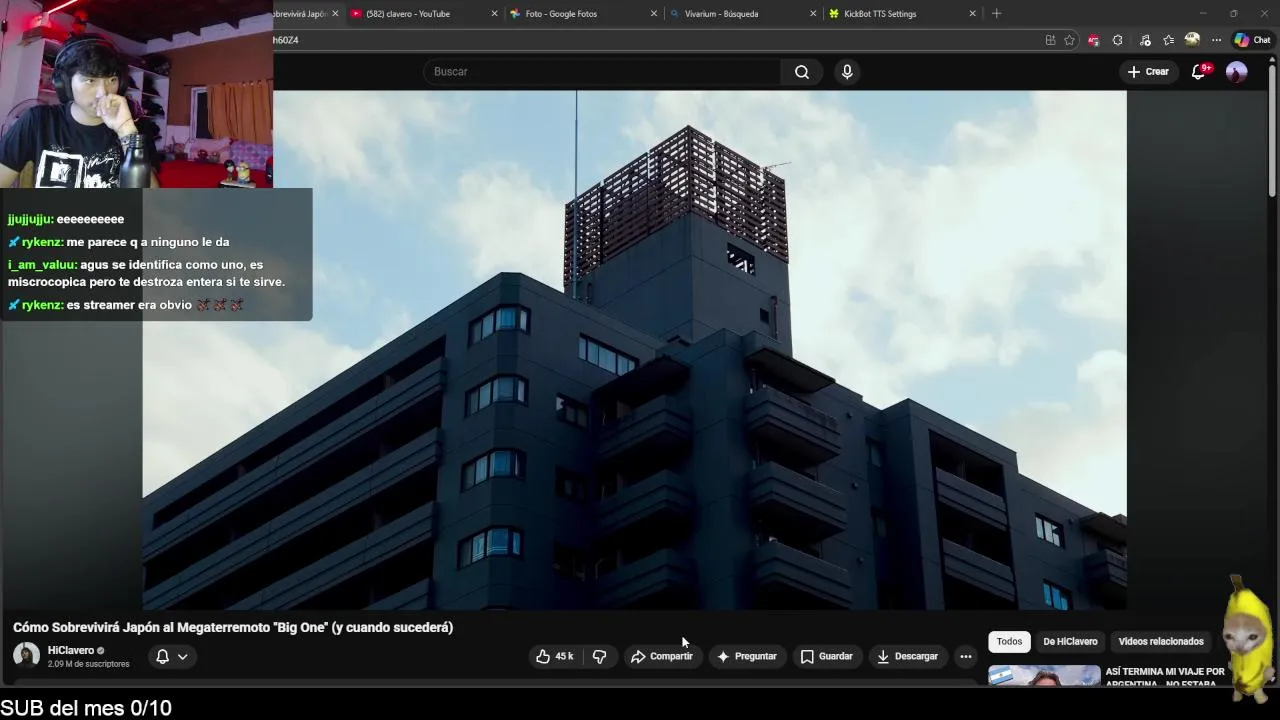Save video with Guardar button

click(x=826, y=657)
